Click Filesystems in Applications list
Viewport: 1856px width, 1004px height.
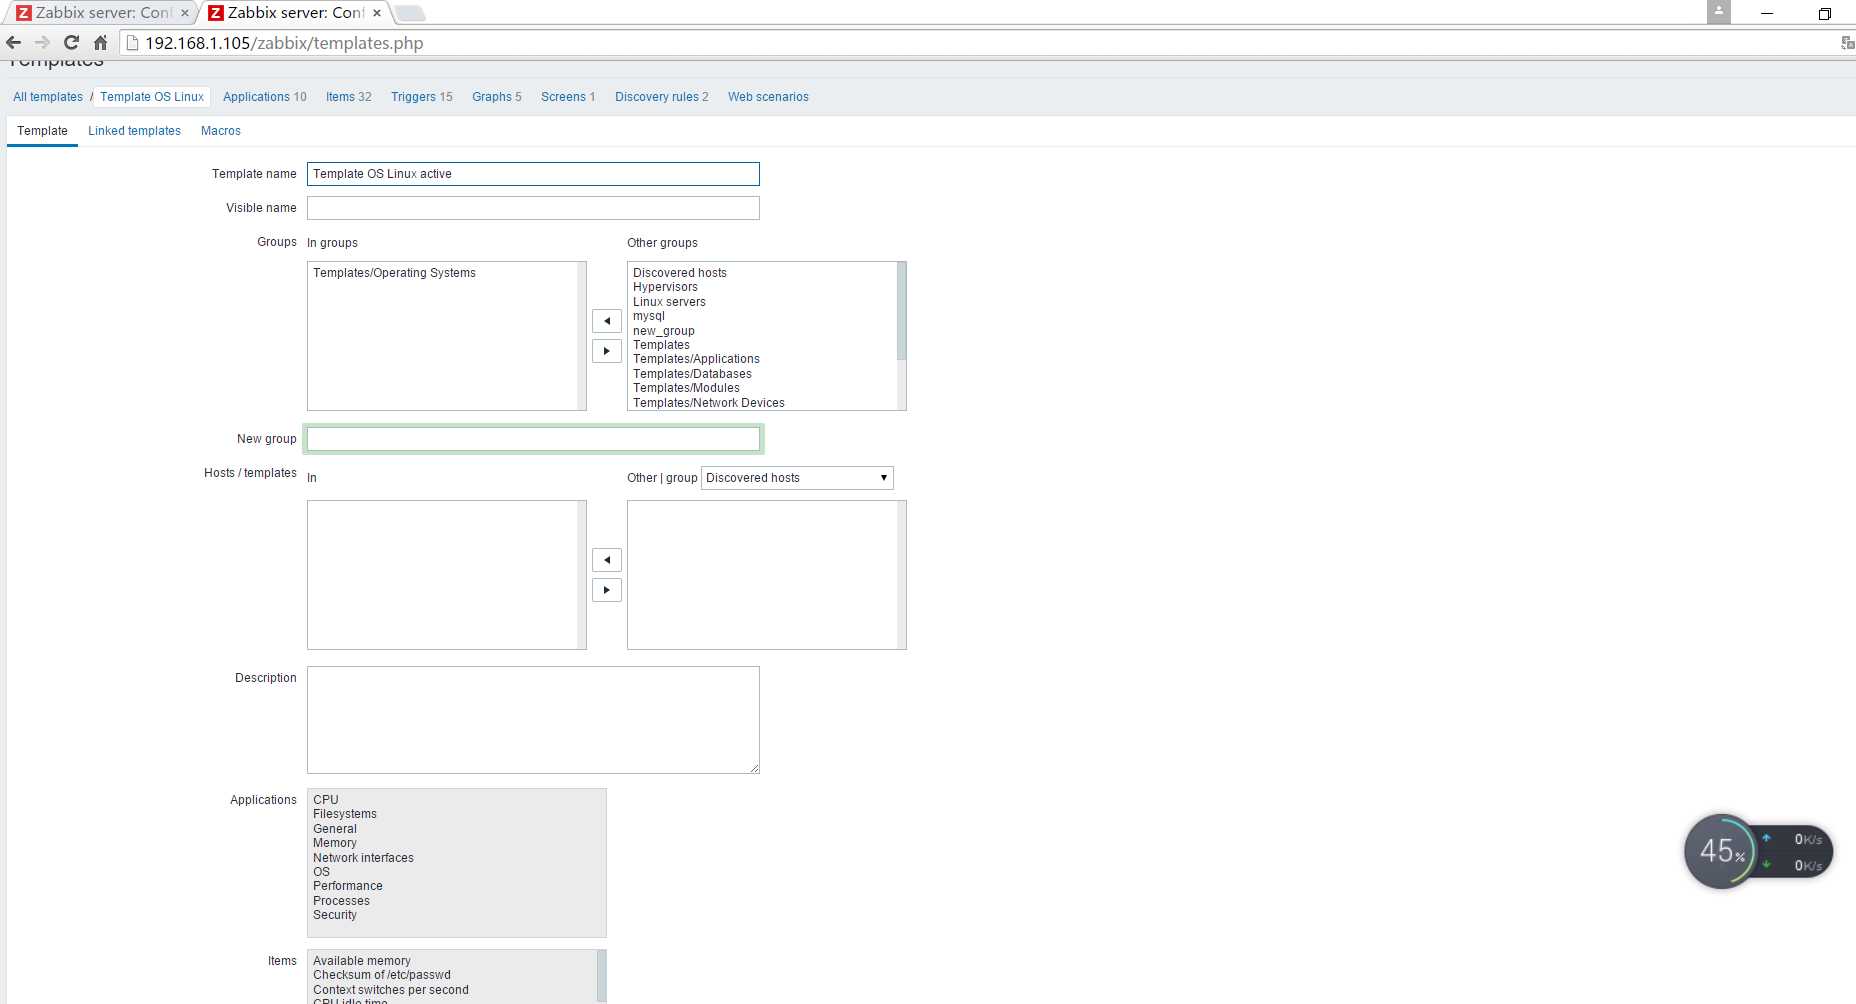point(345,814)
